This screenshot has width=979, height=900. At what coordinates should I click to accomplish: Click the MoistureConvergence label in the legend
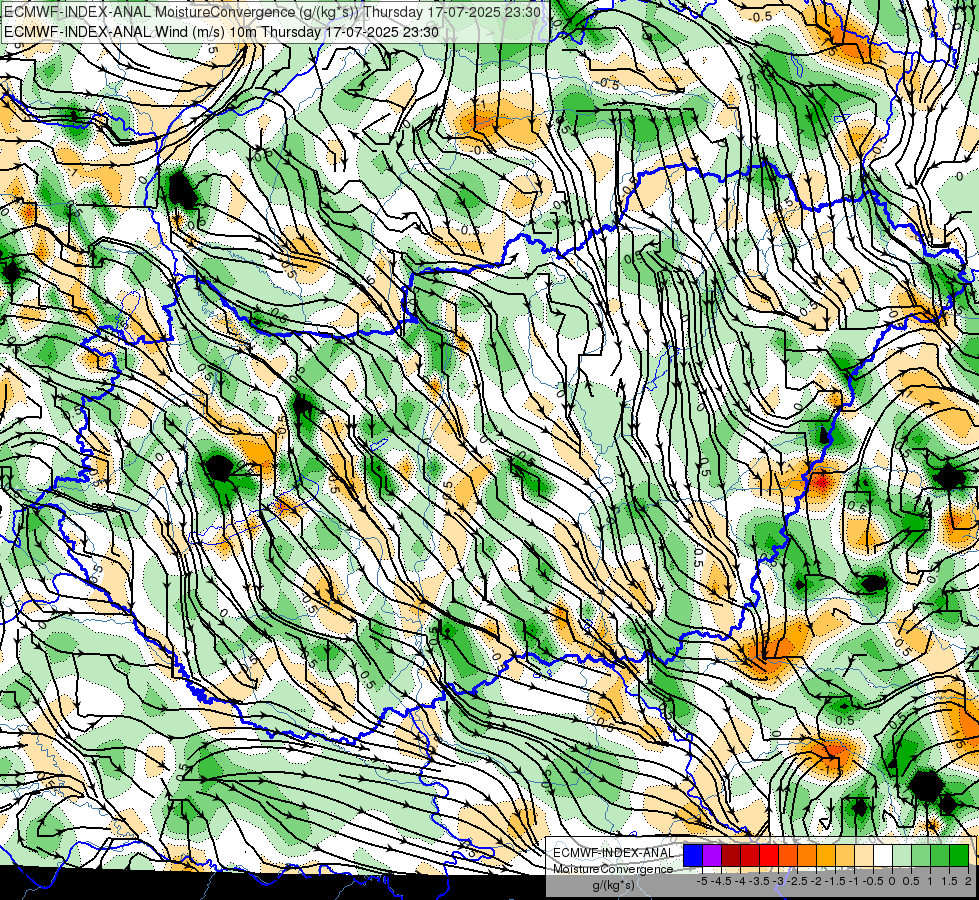(x=613, y=869)
